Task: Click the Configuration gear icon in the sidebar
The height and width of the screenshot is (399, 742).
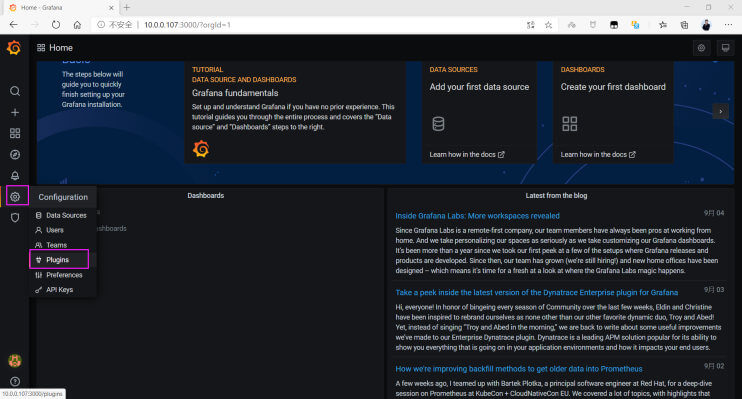Action: coord(15,196)
